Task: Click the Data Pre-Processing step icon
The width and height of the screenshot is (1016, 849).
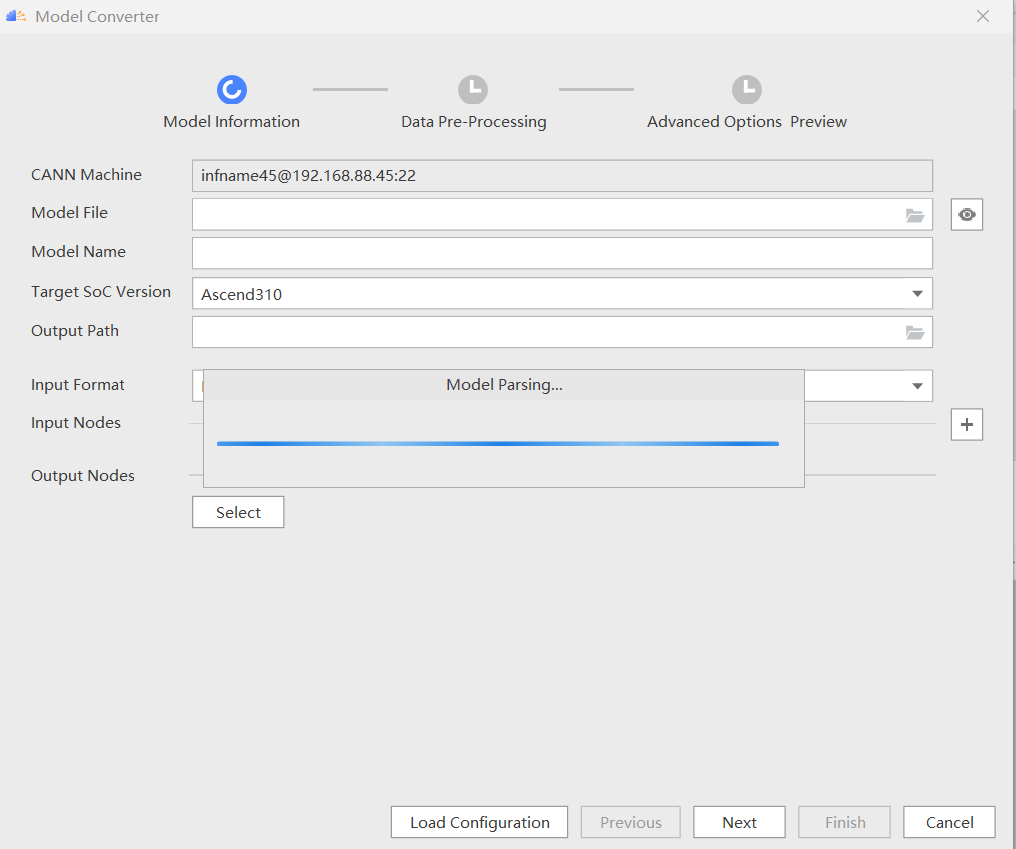Action: (x=473, y=90)
